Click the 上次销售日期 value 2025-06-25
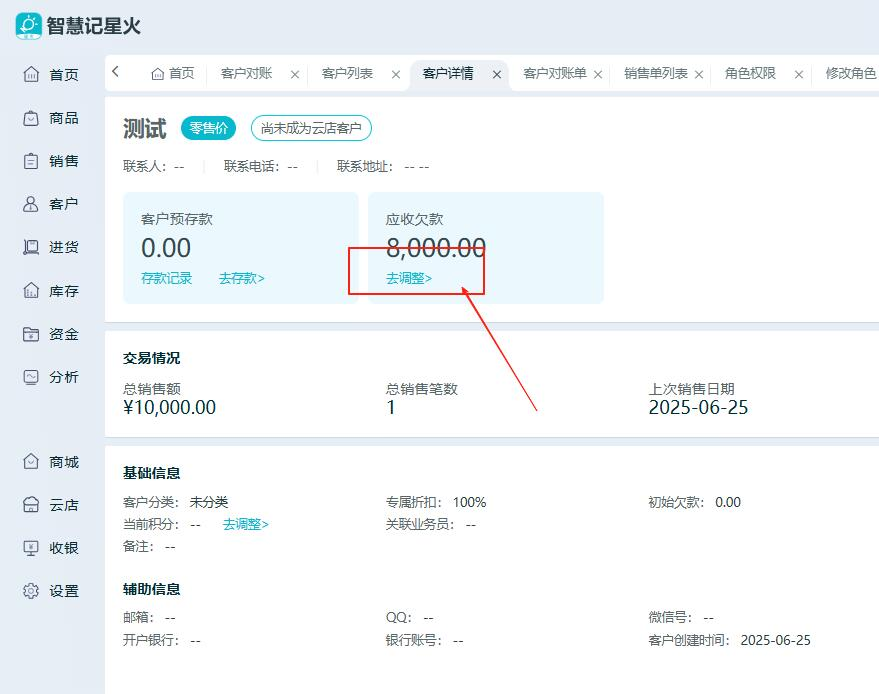Image resolution: width=879 pixels, height=694 pixels. point(698,408)
